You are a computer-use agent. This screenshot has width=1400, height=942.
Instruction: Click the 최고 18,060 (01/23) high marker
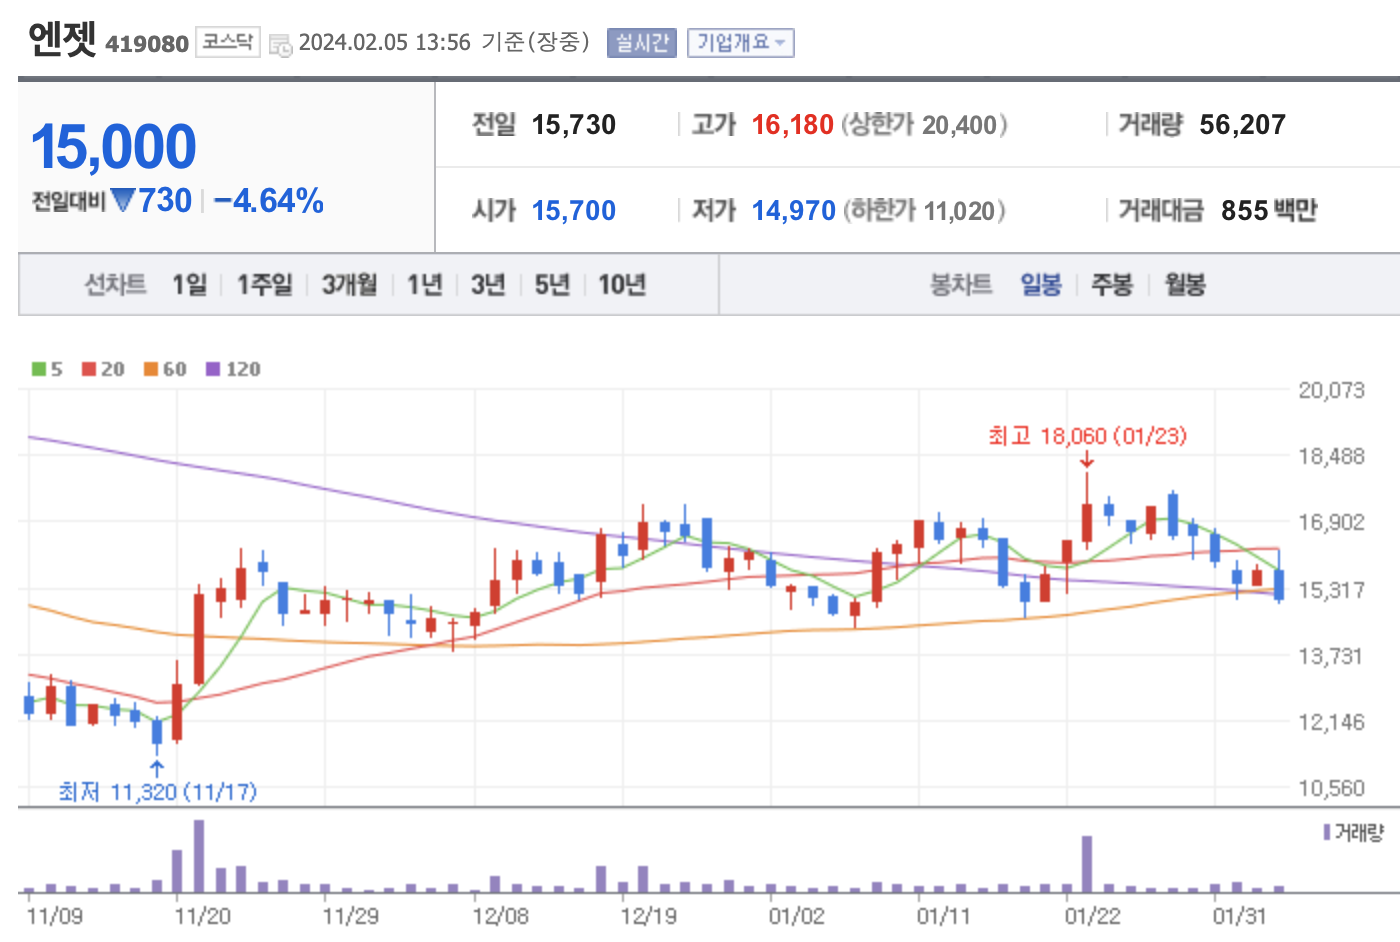point(1087,436)
